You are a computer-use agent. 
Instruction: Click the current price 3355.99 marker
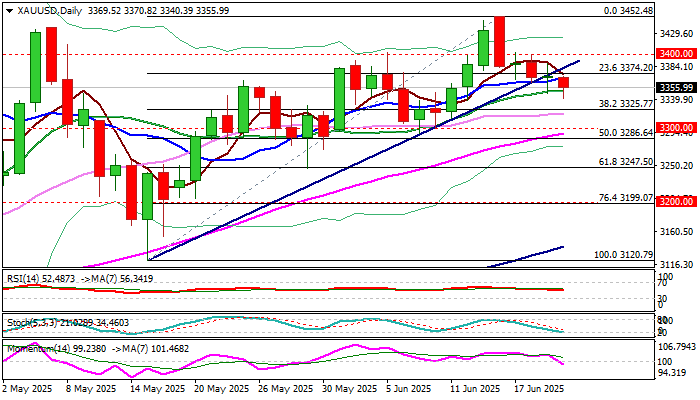click(x=676, y=87)
